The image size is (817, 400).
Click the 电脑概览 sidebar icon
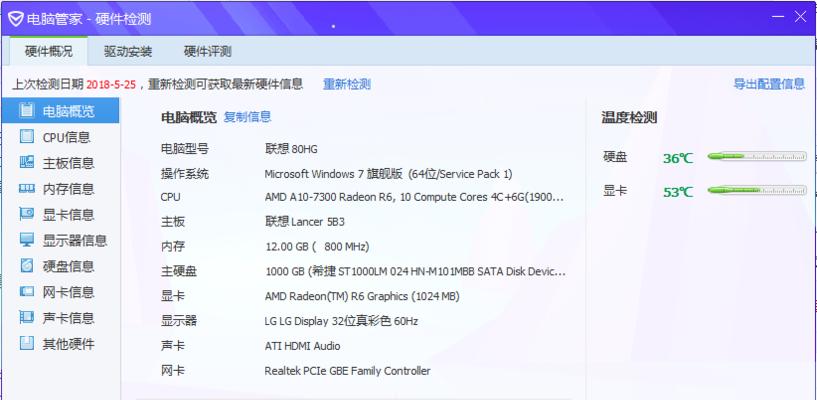tap(27, 110)
